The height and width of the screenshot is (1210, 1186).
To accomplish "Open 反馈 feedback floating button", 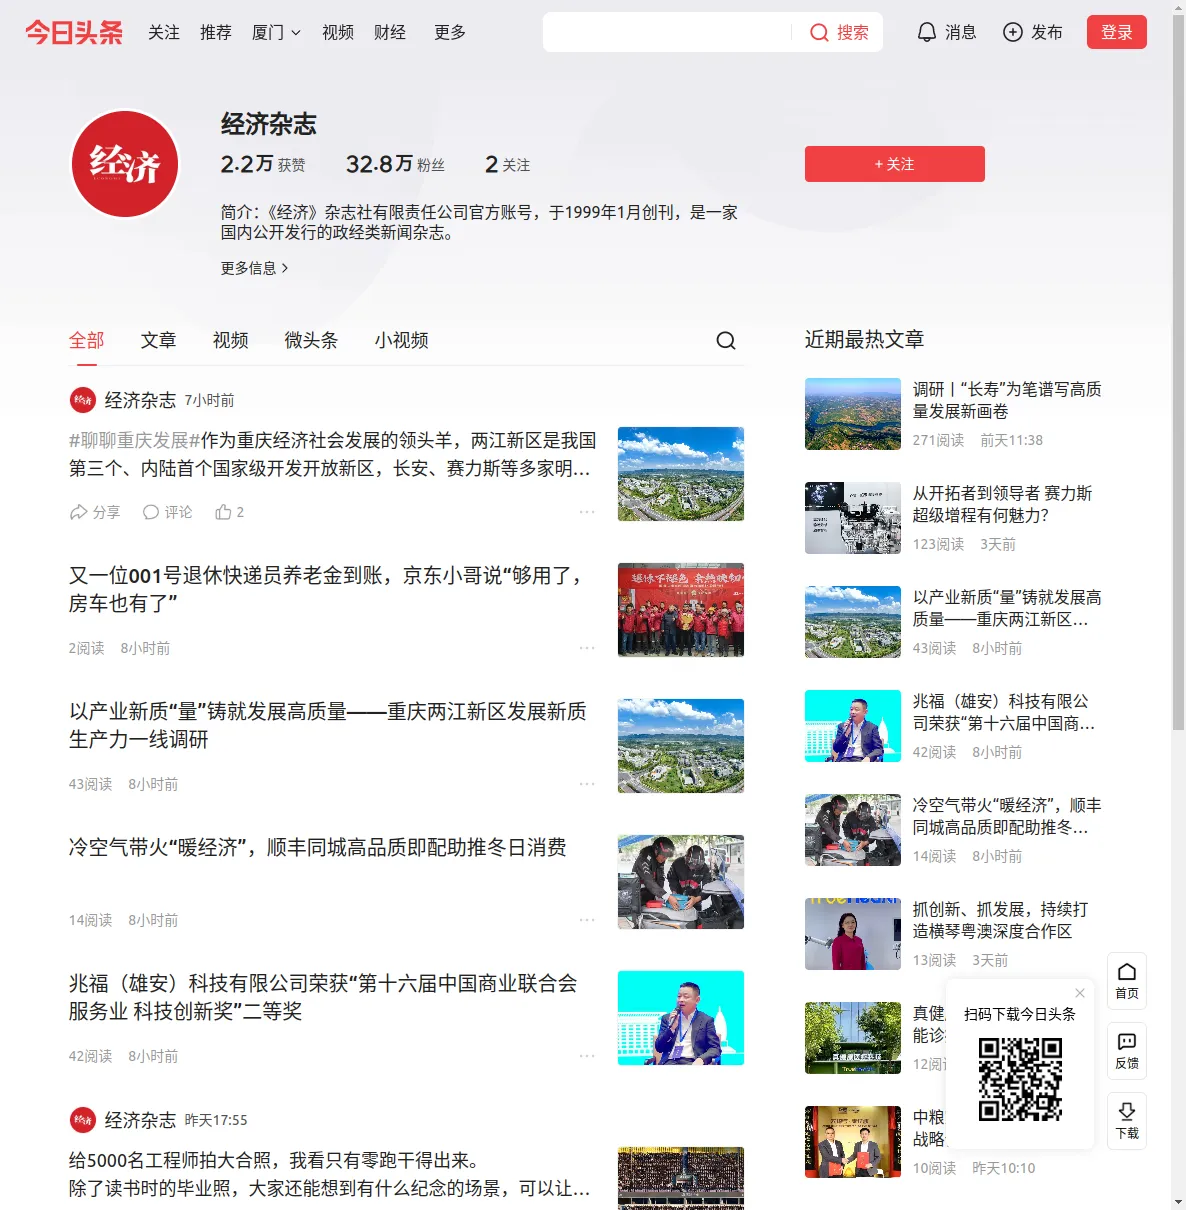I will click(x=1127, y=1051).
